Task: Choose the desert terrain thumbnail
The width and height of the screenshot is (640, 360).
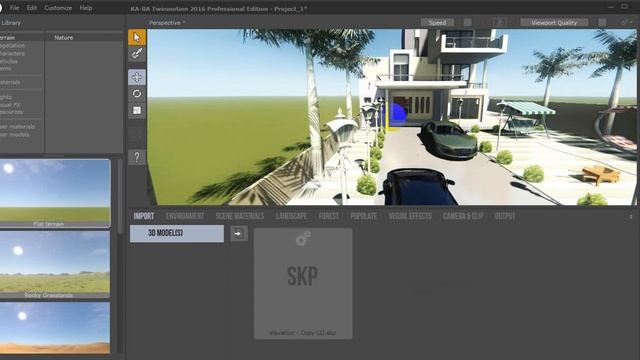Action: click(55, 328)
